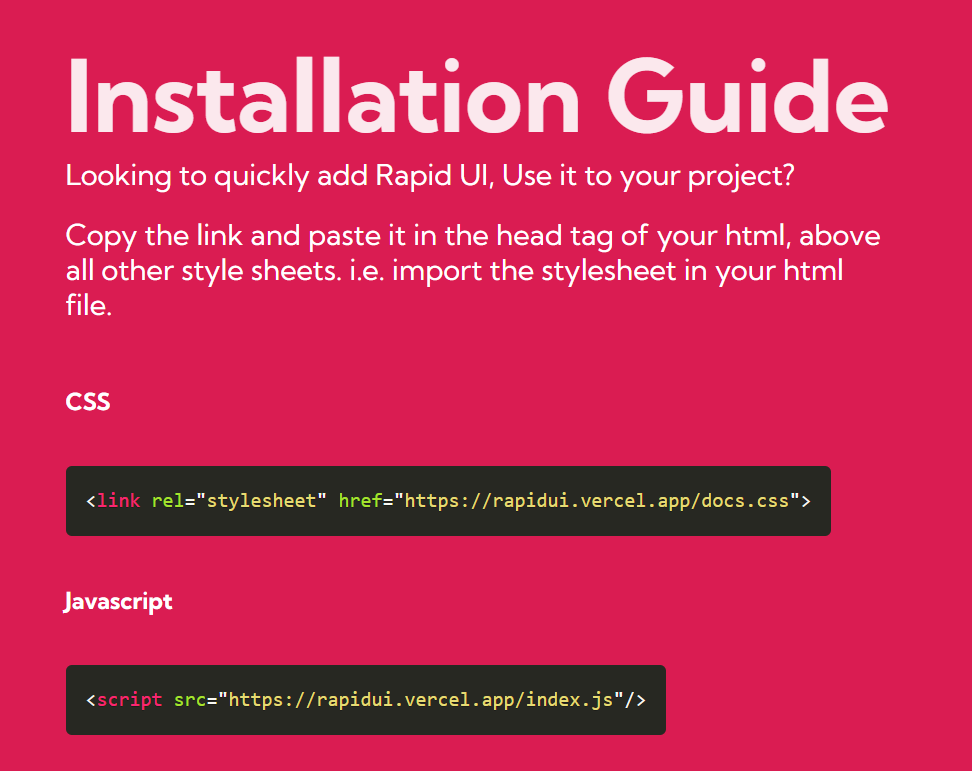
Task: Click the src attribute in the script snippet
Action: point(189,699)
